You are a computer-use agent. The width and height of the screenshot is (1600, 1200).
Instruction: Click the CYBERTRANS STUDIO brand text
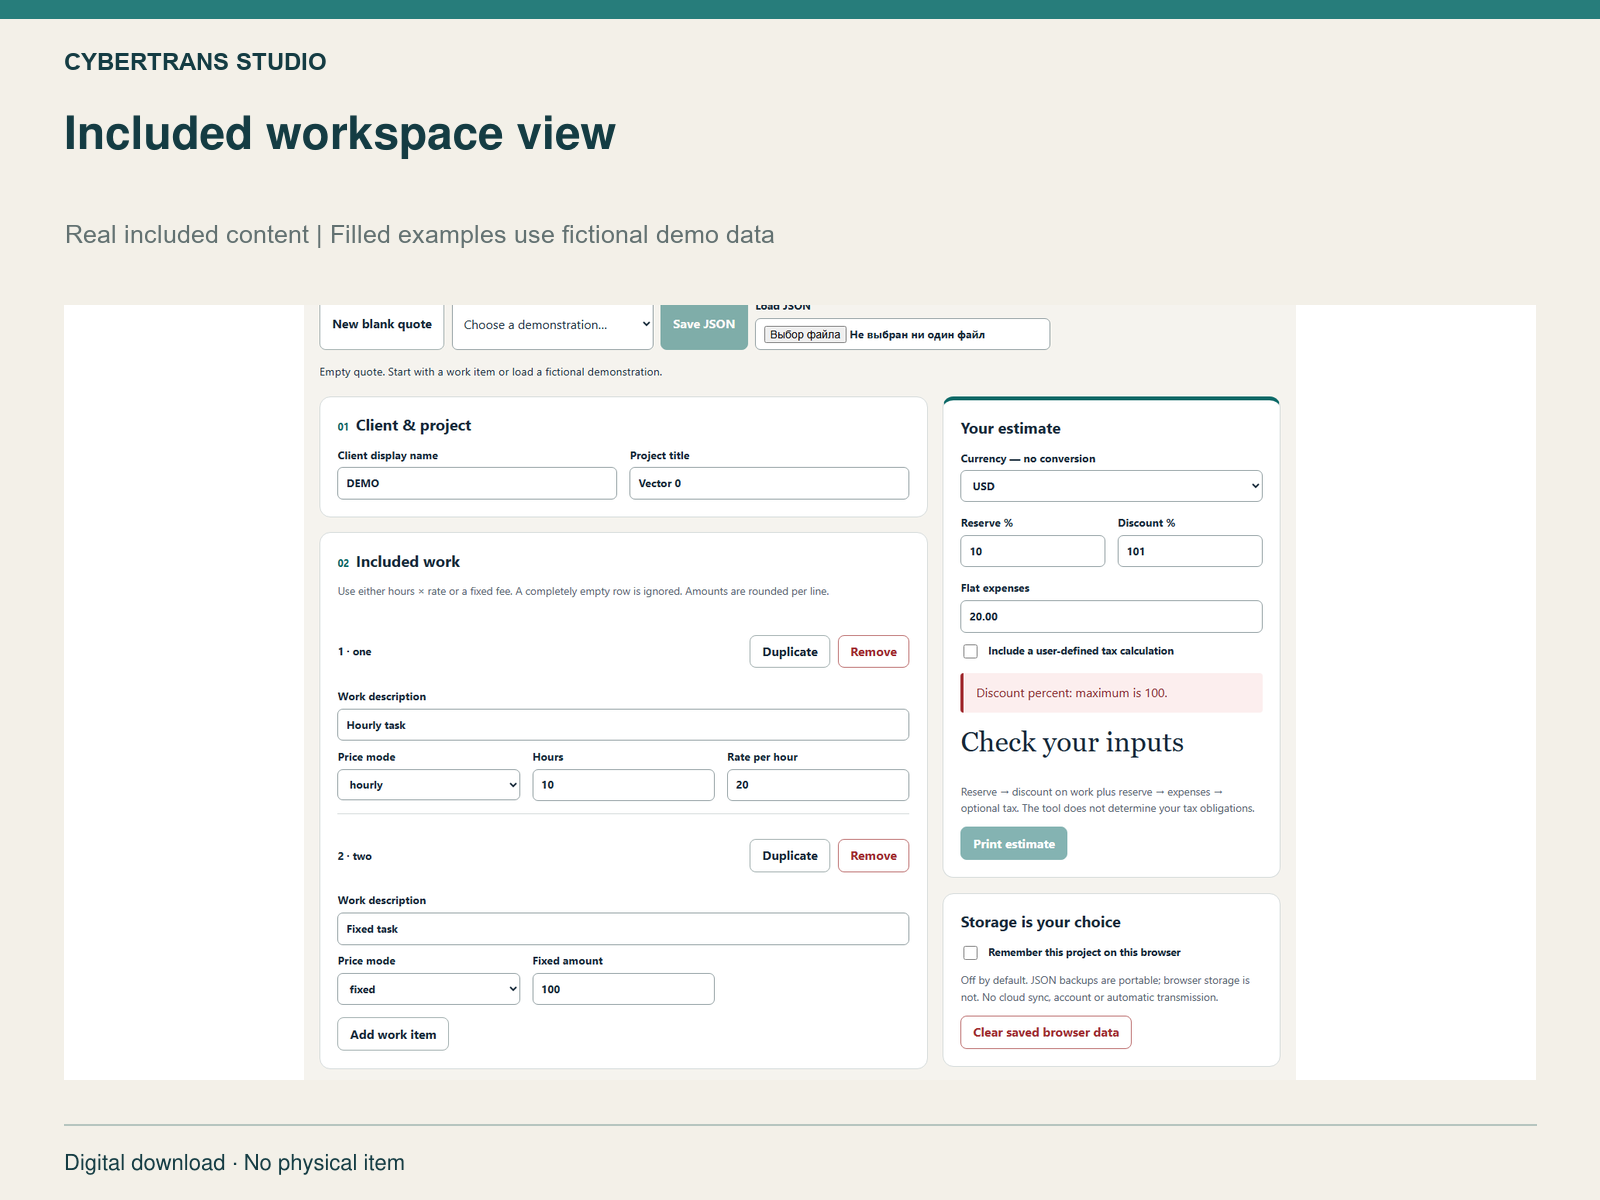pos(195,62)
